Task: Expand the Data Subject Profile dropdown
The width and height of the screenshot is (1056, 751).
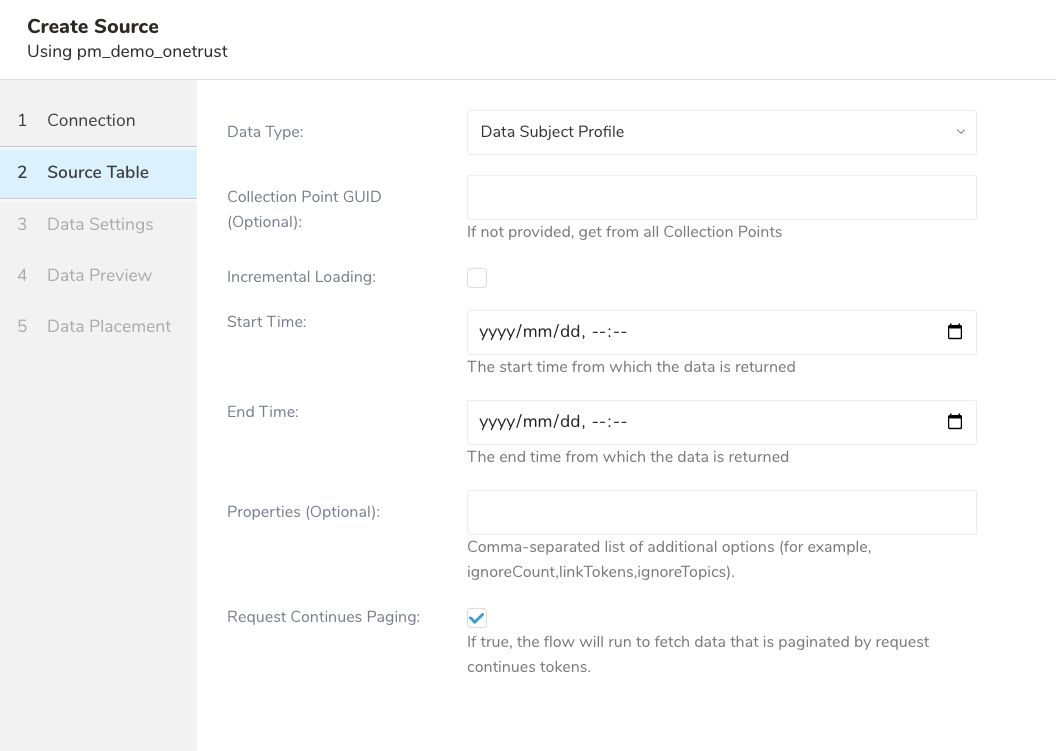Action: pos(720,132)
